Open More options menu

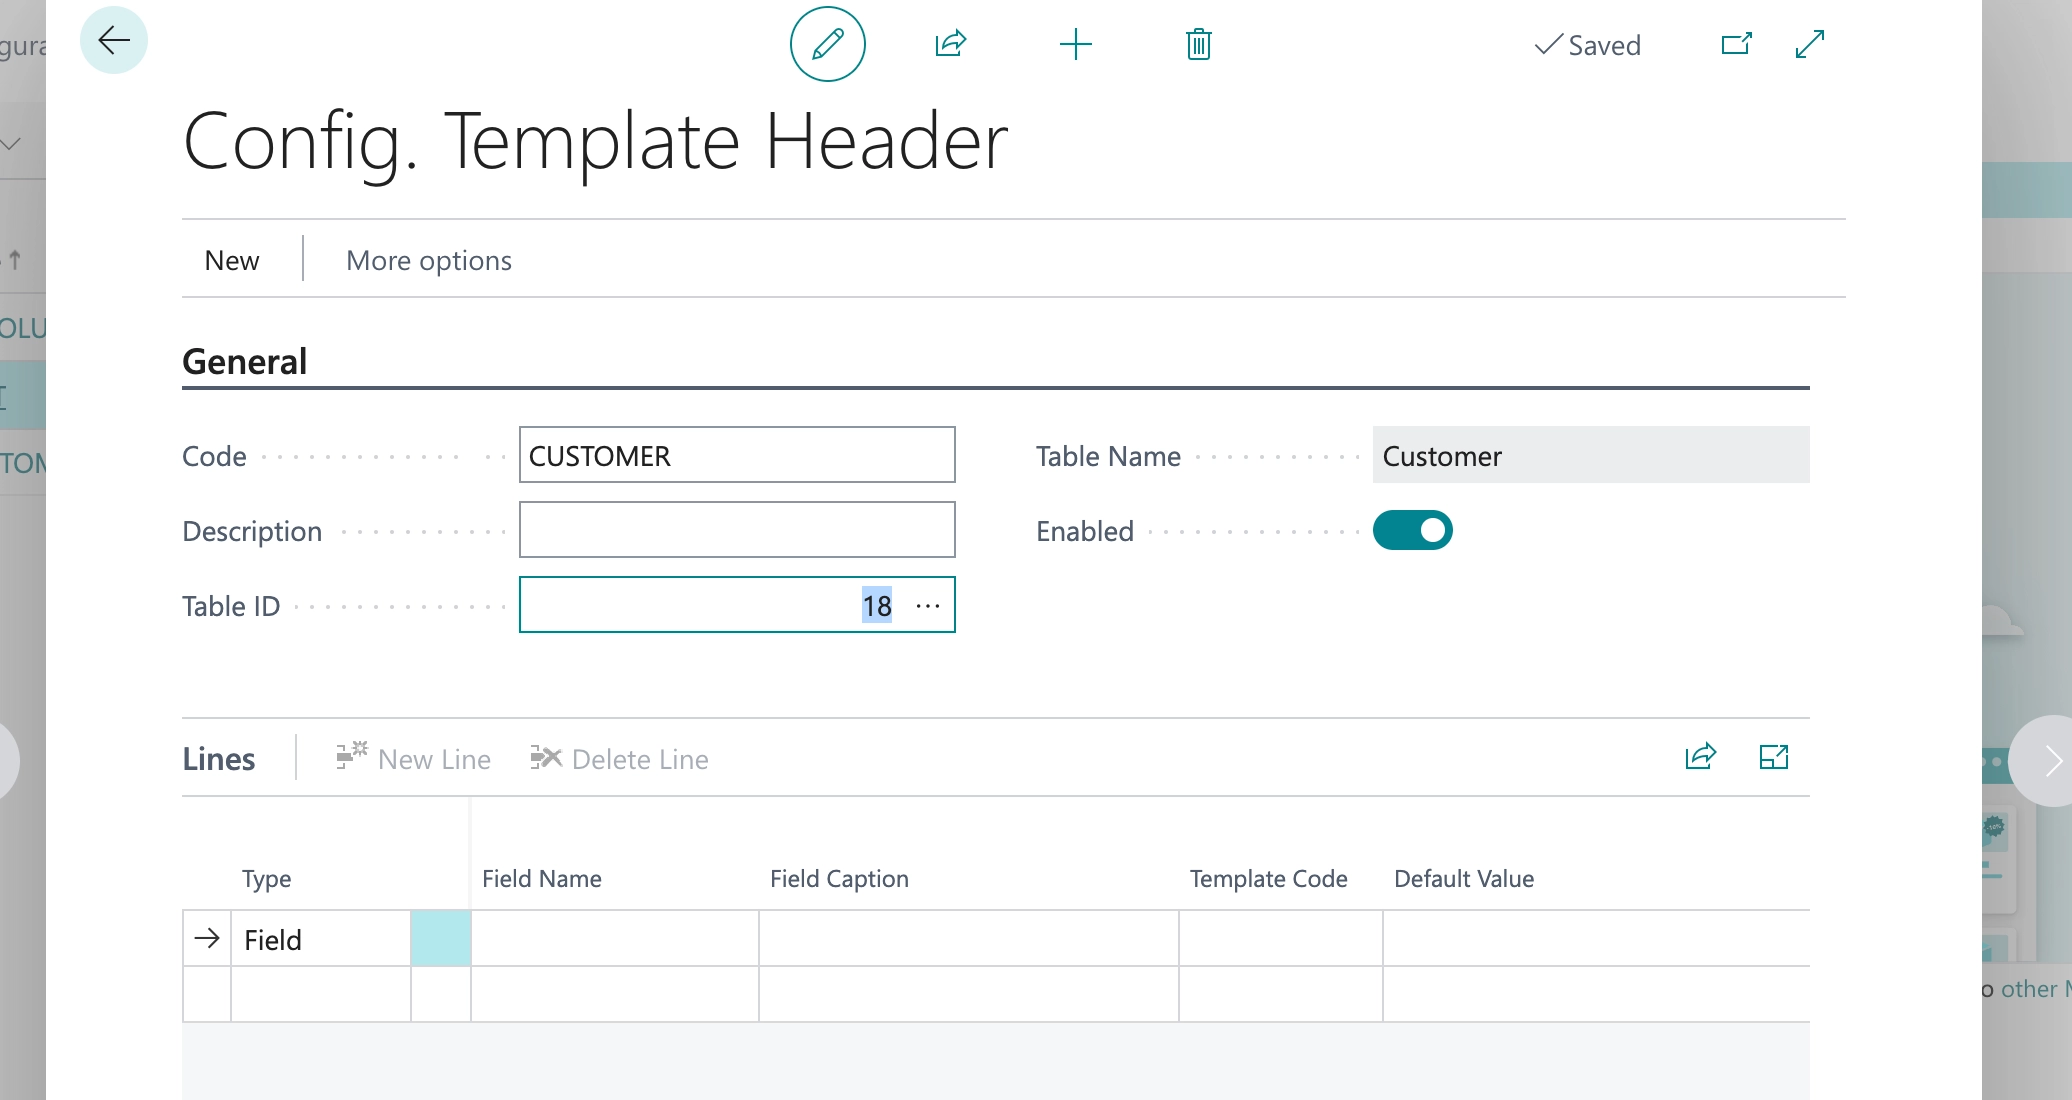[x=428, y=260]
